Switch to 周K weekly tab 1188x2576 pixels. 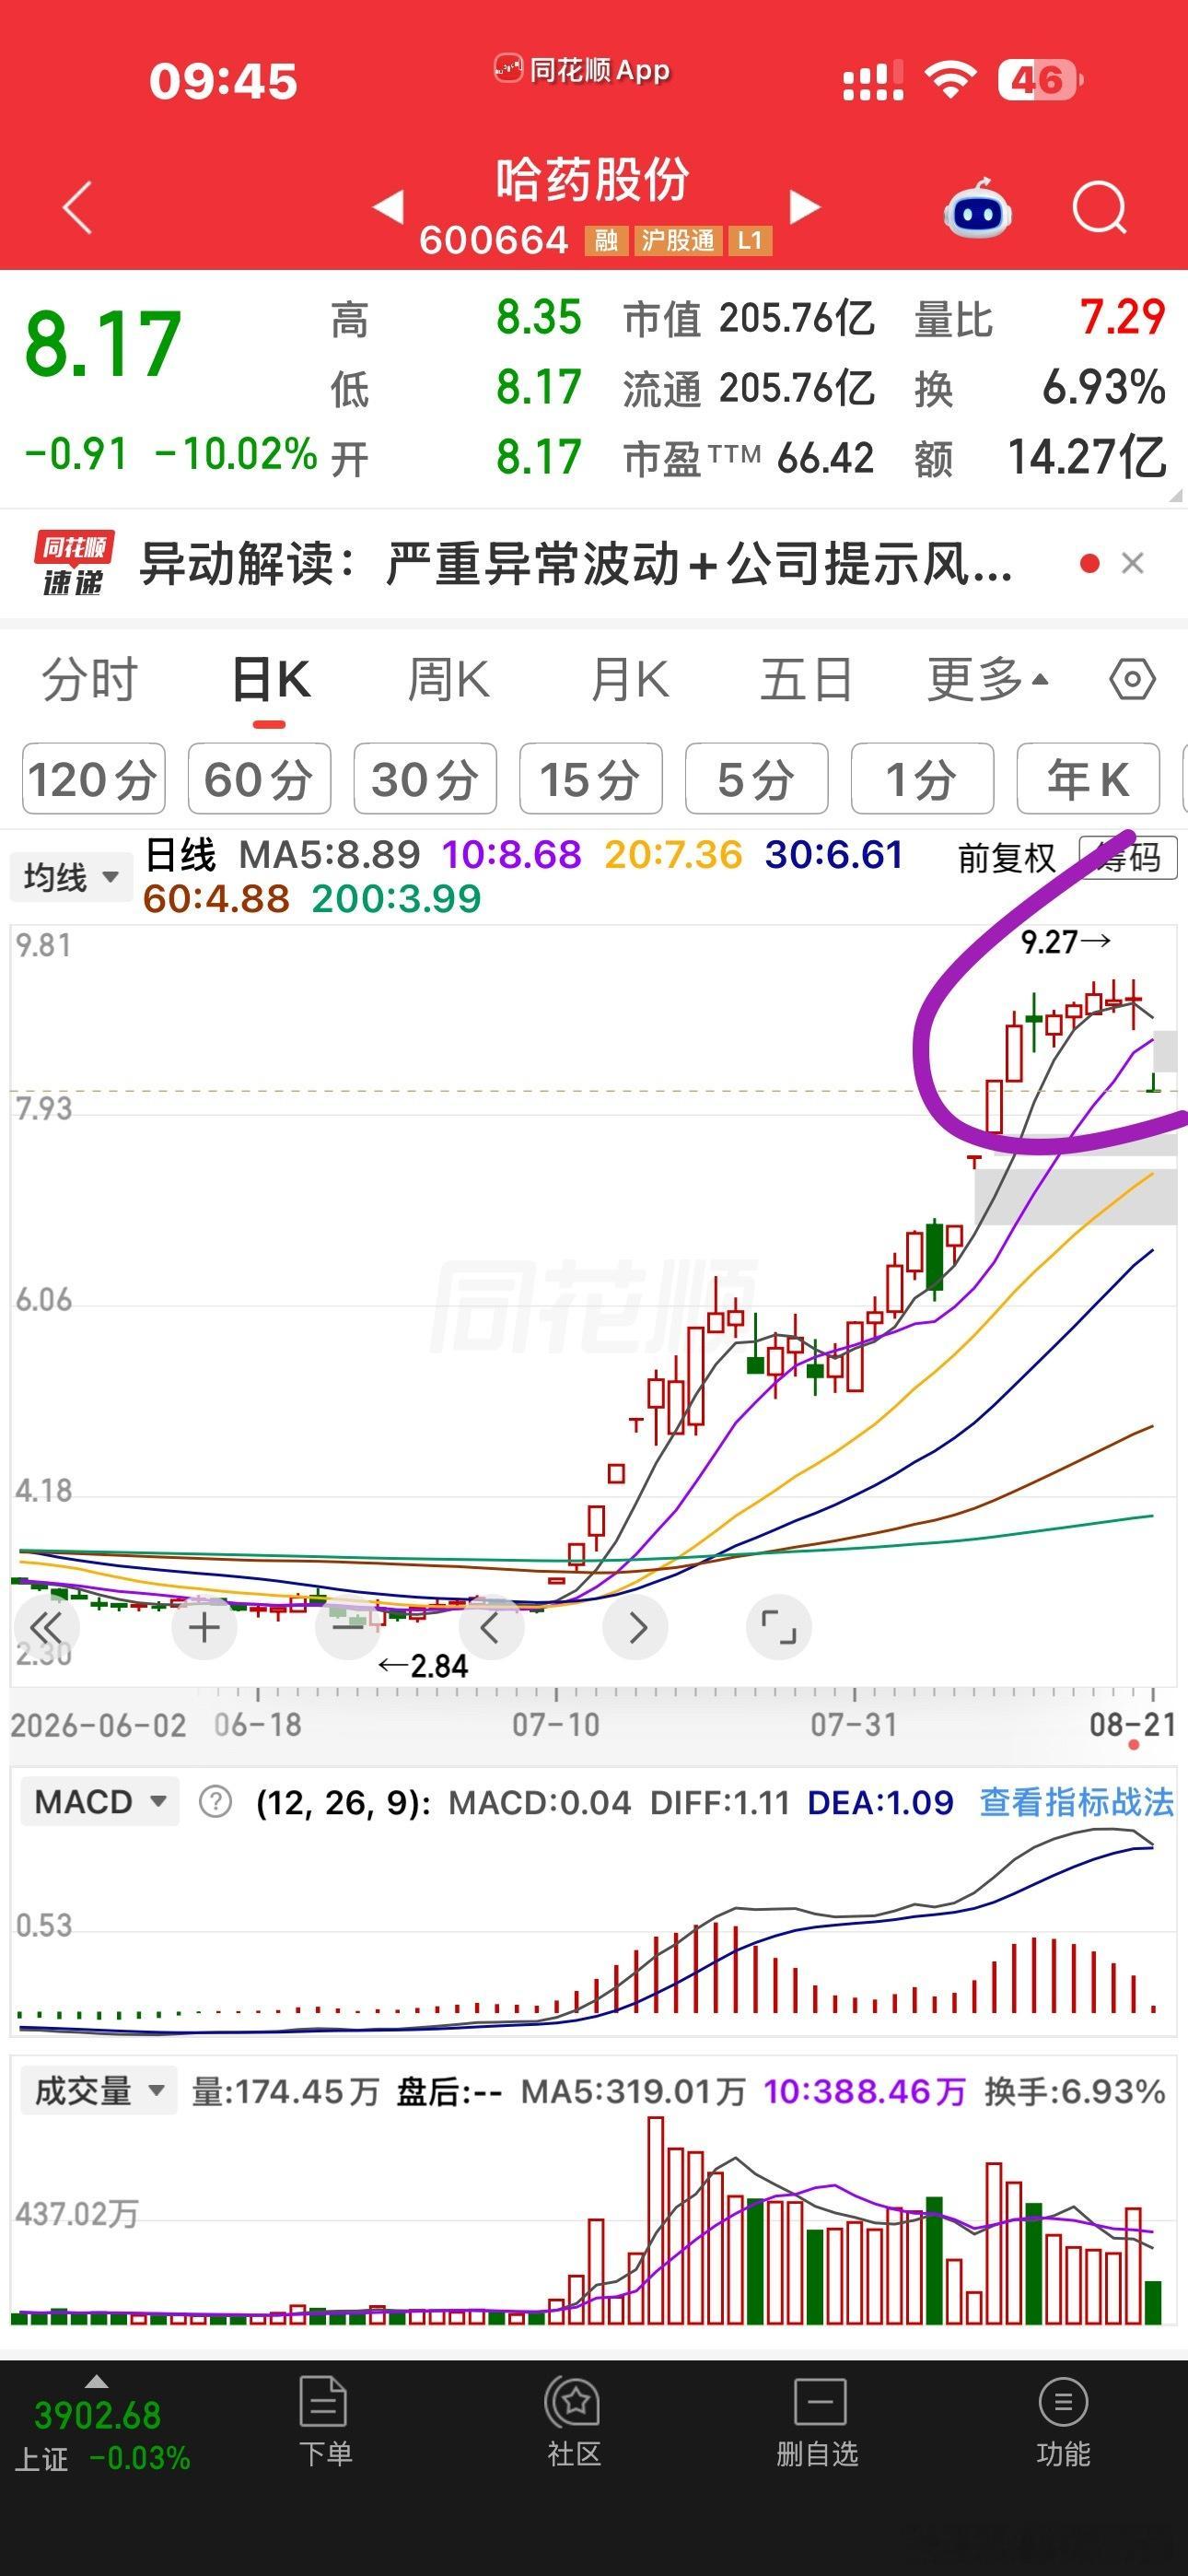point(449,680)
